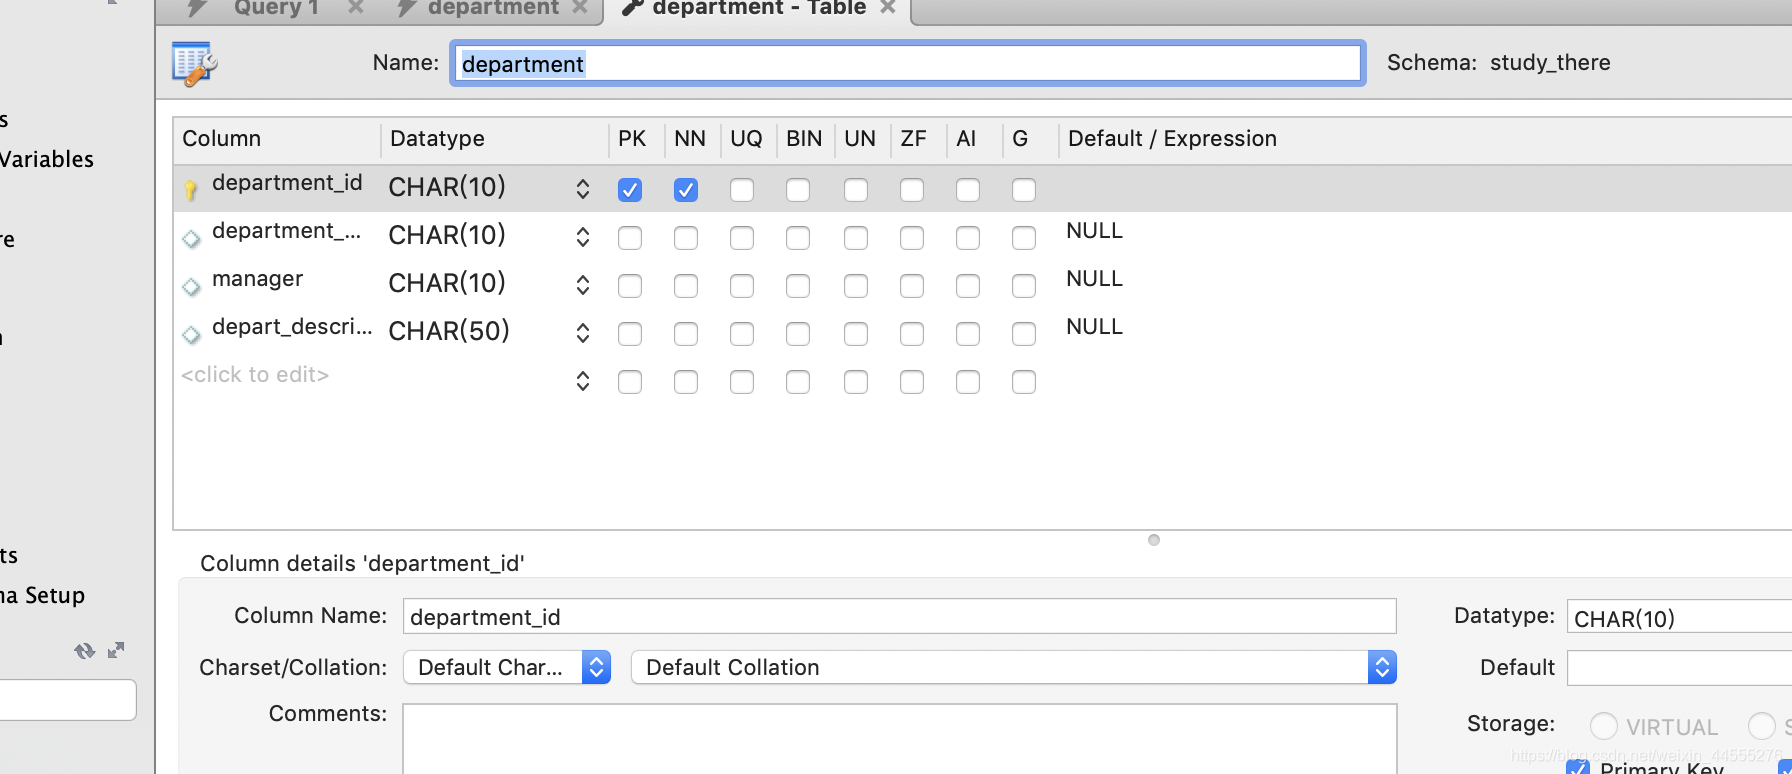The height and width of the screenshot is (774, 1792).
Task: Select the department_id column row
Action: (982, 188)
